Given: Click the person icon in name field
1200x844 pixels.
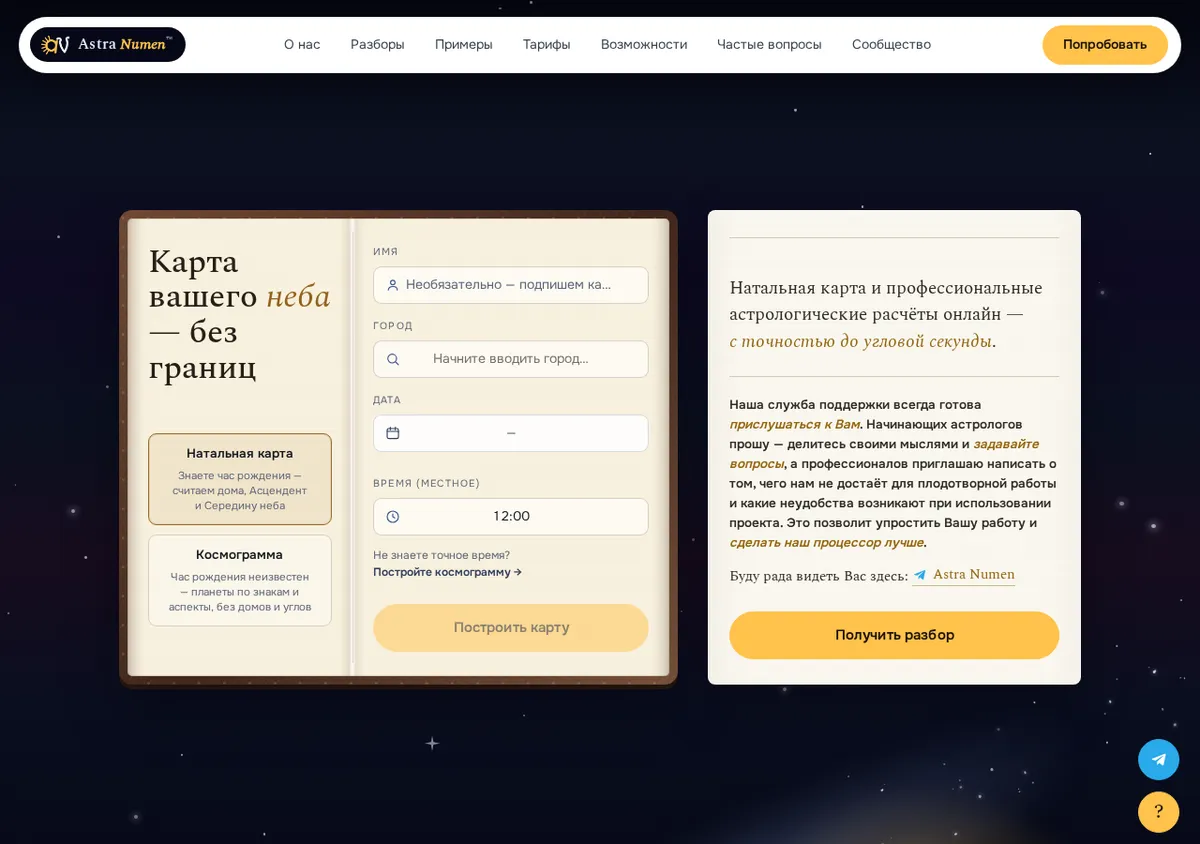Looking at the screenshot, I should point(392,285).
